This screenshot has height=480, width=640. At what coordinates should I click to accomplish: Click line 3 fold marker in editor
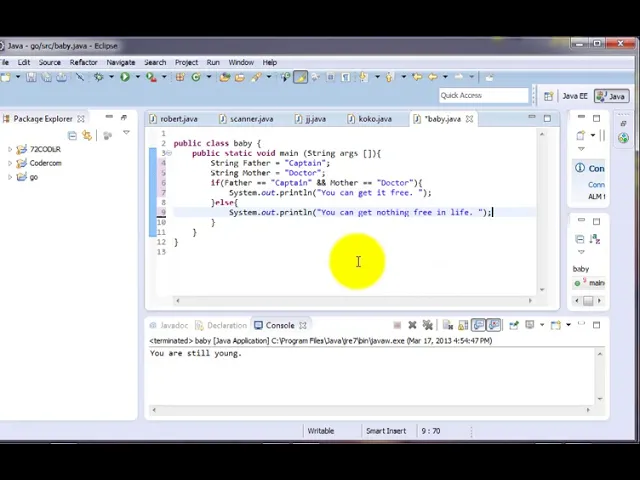click(x=169, y=153)
